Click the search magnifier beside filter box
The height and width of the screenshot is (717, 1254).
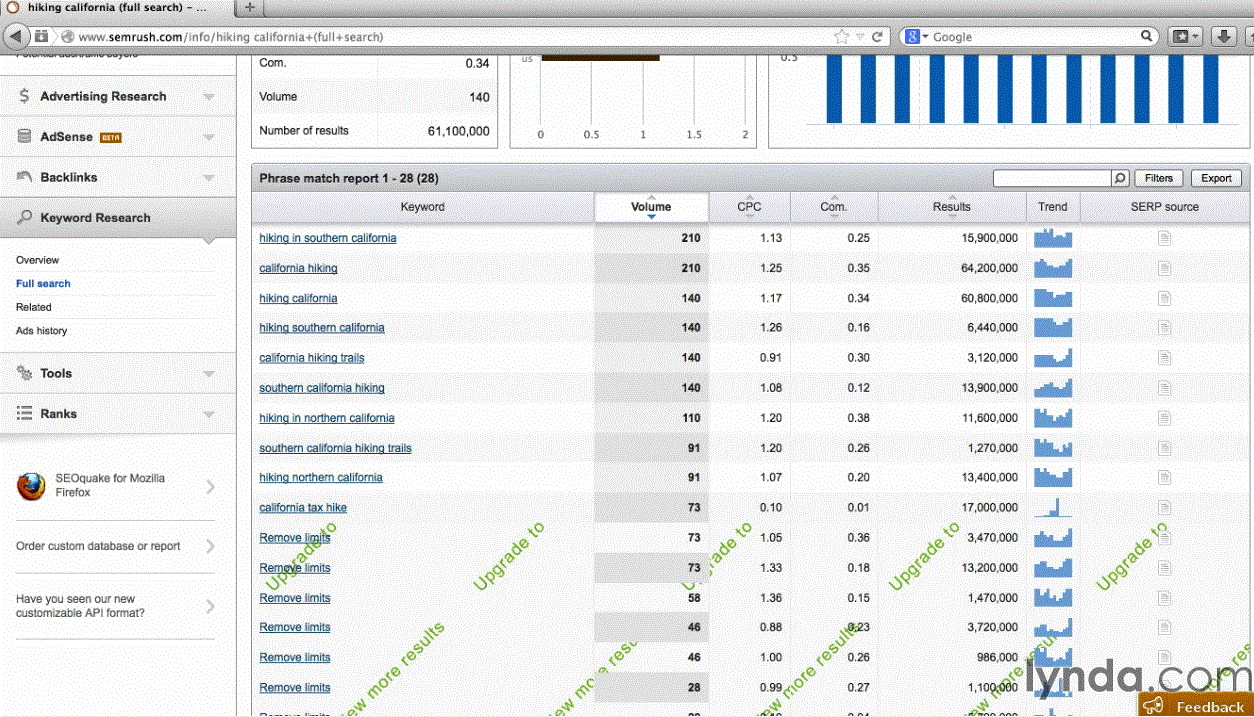pyautogui.click(x=1121, y=178)
